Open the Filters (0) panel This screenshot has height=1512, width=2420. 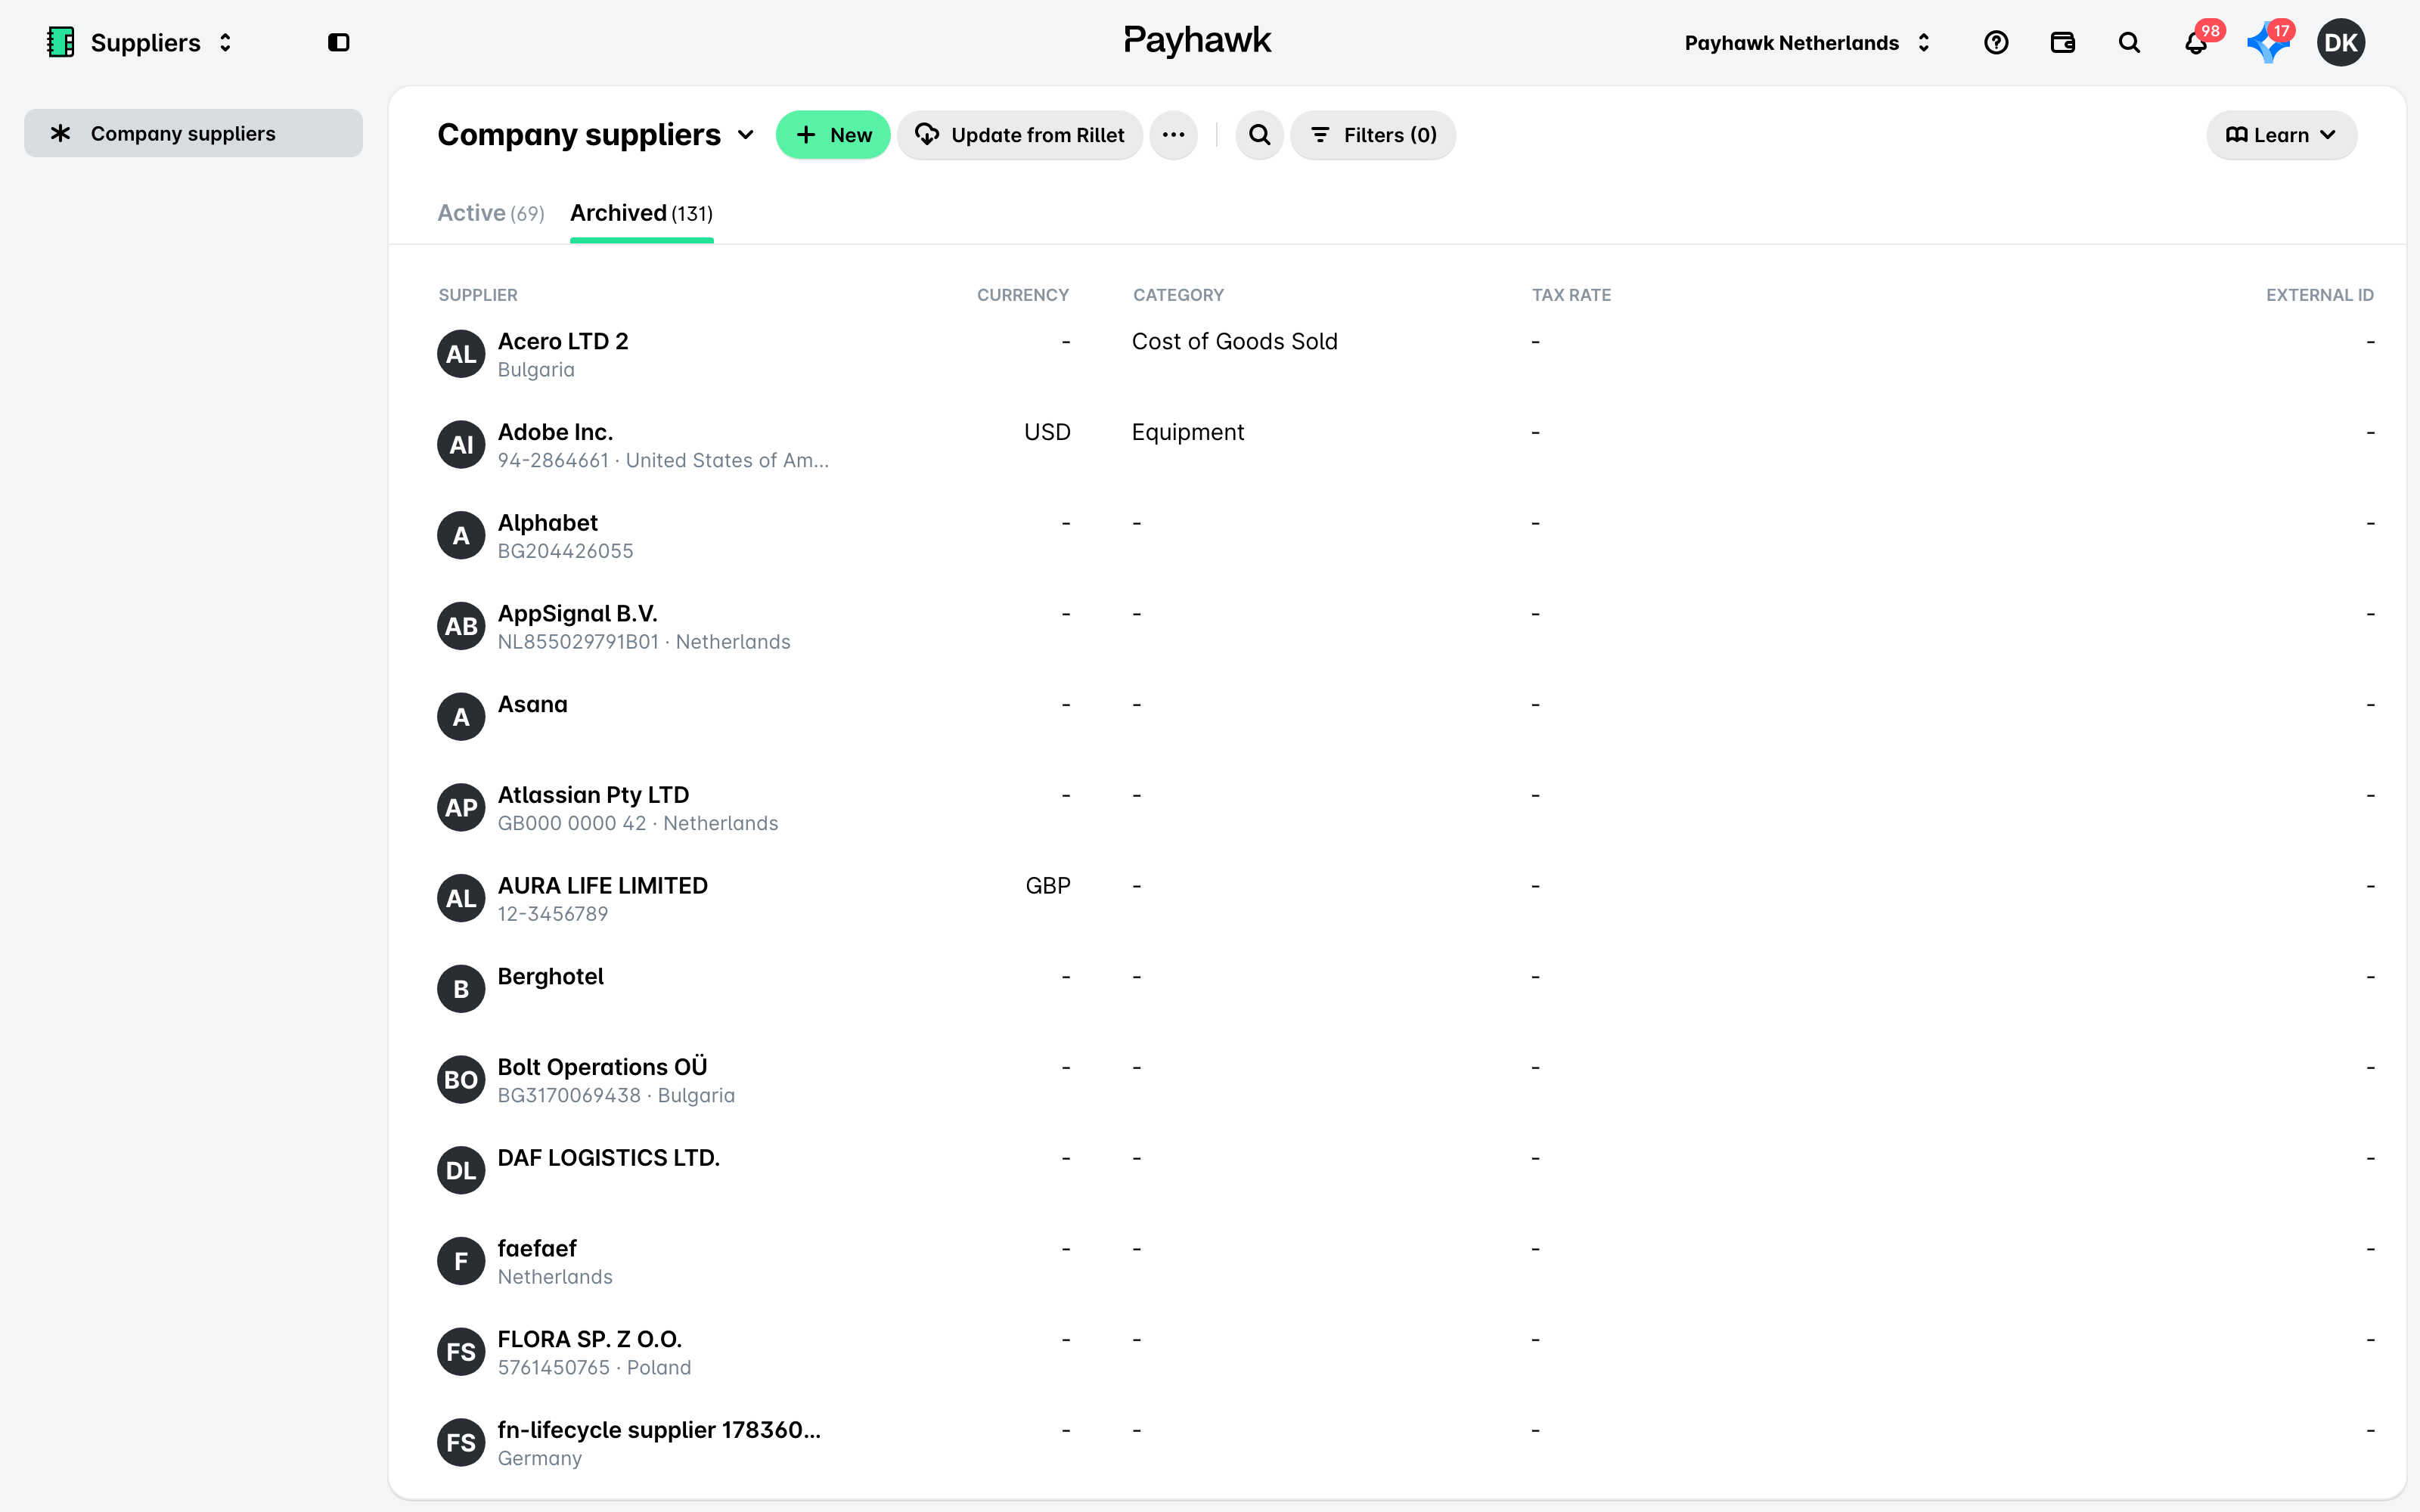pos(1373,135)
